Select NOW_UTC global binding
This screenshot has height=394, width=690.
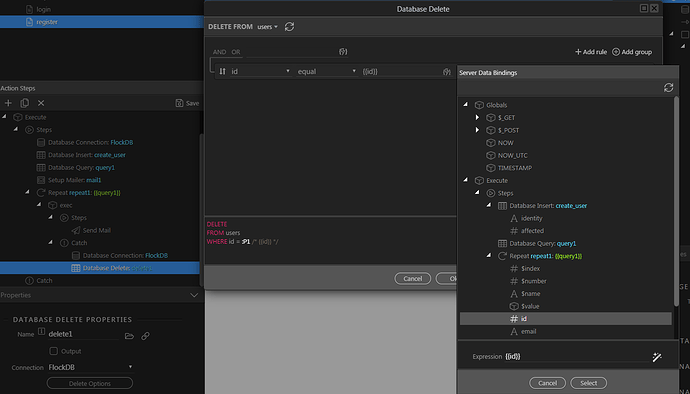tap(512, 155)
